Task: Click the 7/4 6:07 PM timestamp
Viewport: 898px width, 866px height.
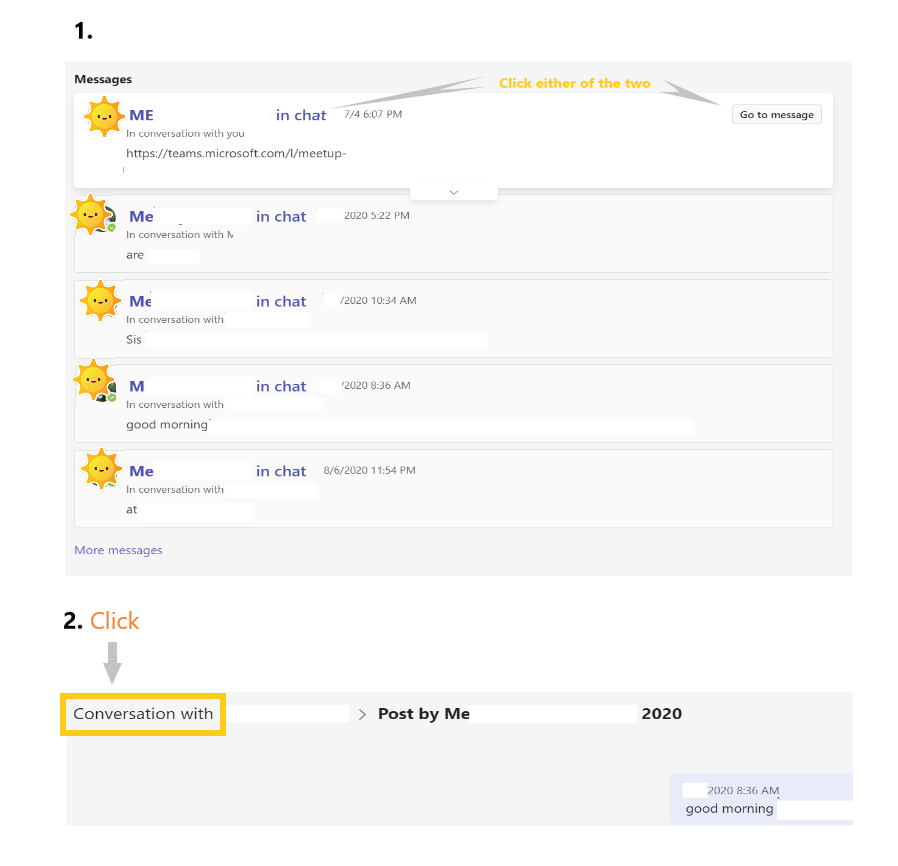Action: pos(375,114)
